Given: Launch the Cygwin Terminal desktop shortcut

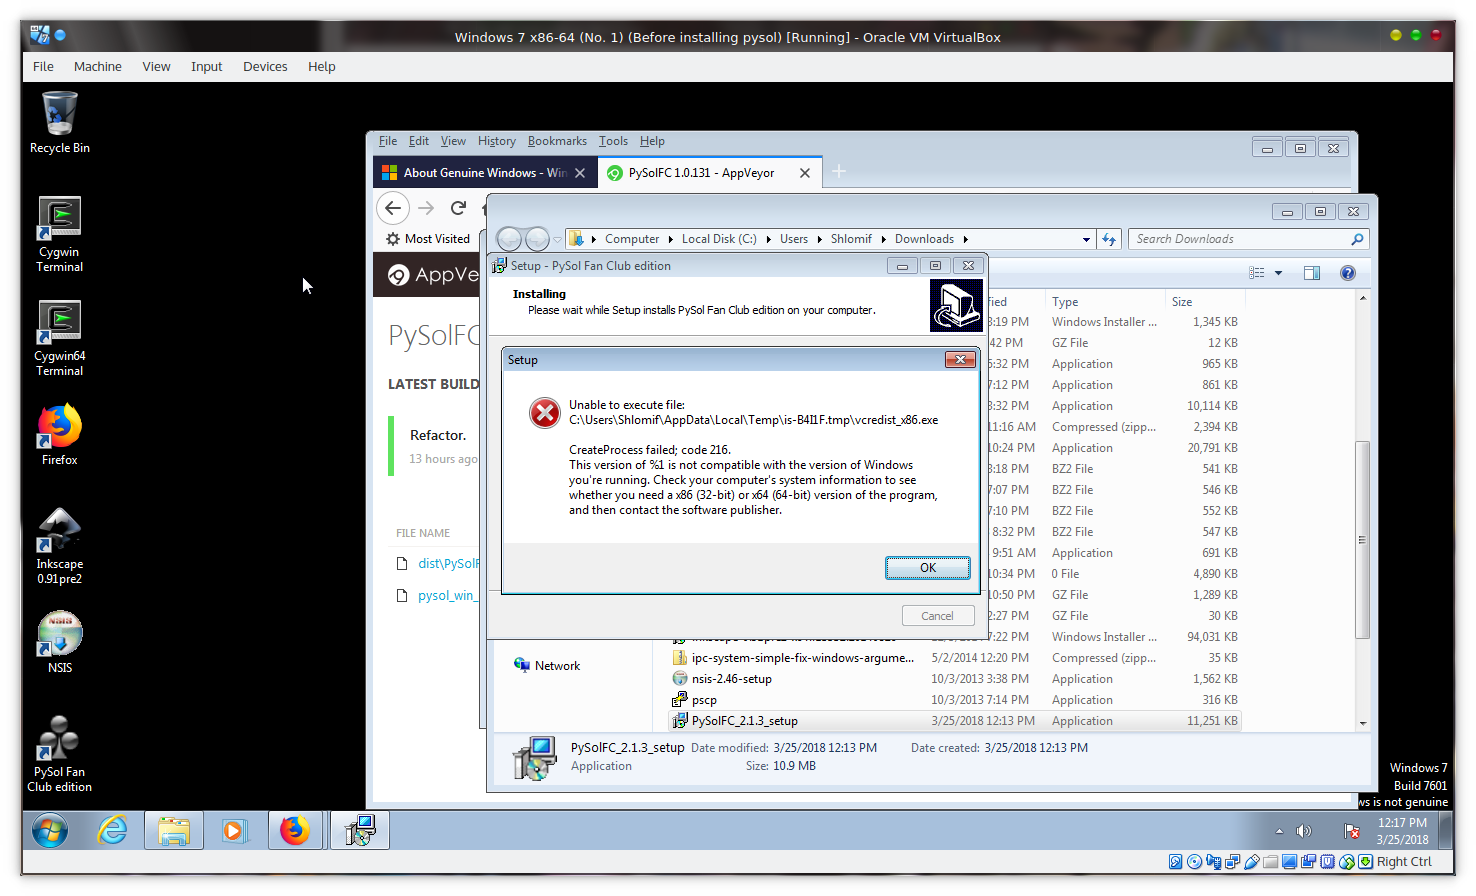Looking at the screenshot, I should click(x=59, y=234).
